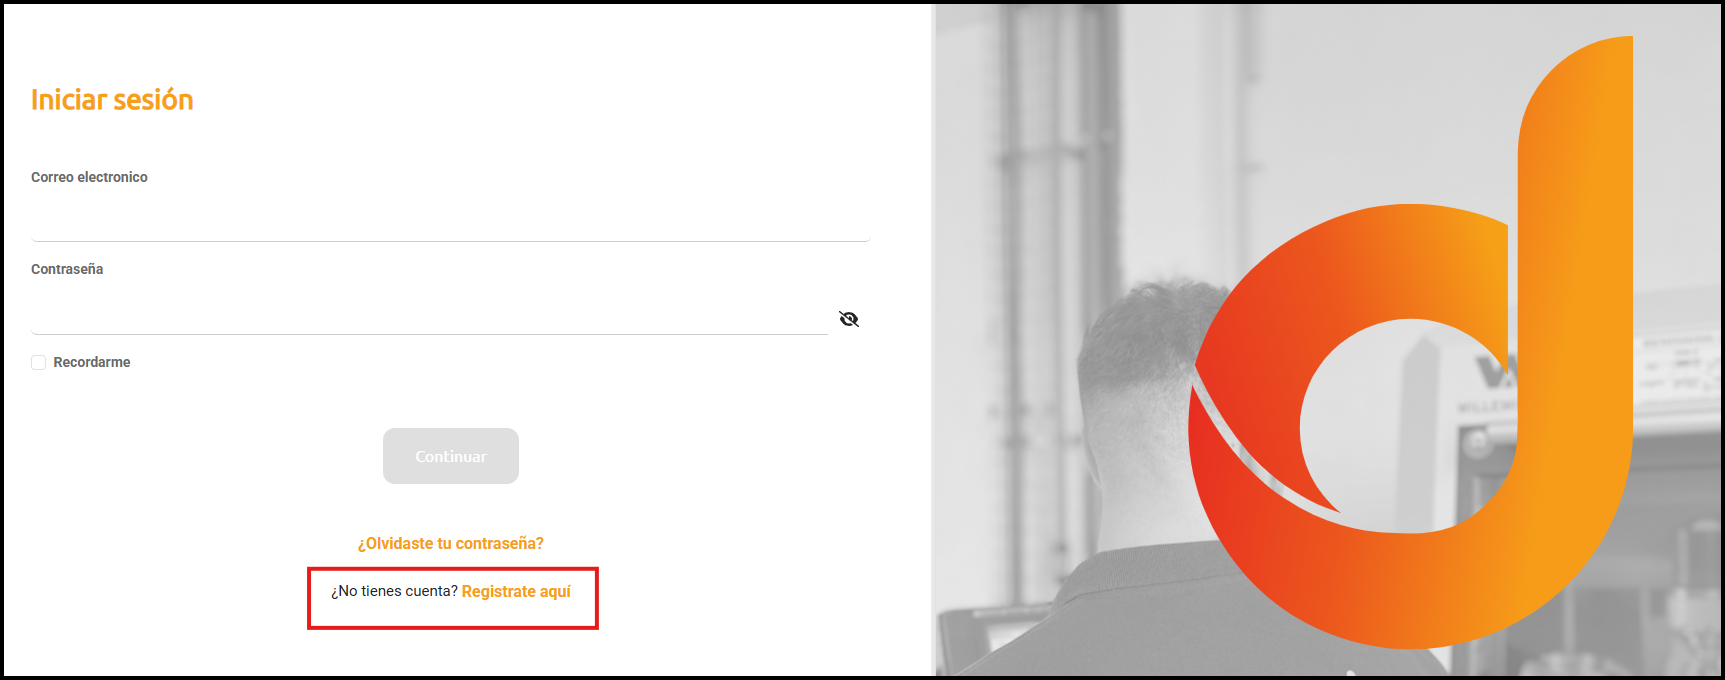
Task: Click the Recordarme label text
Action: (92, 362)
